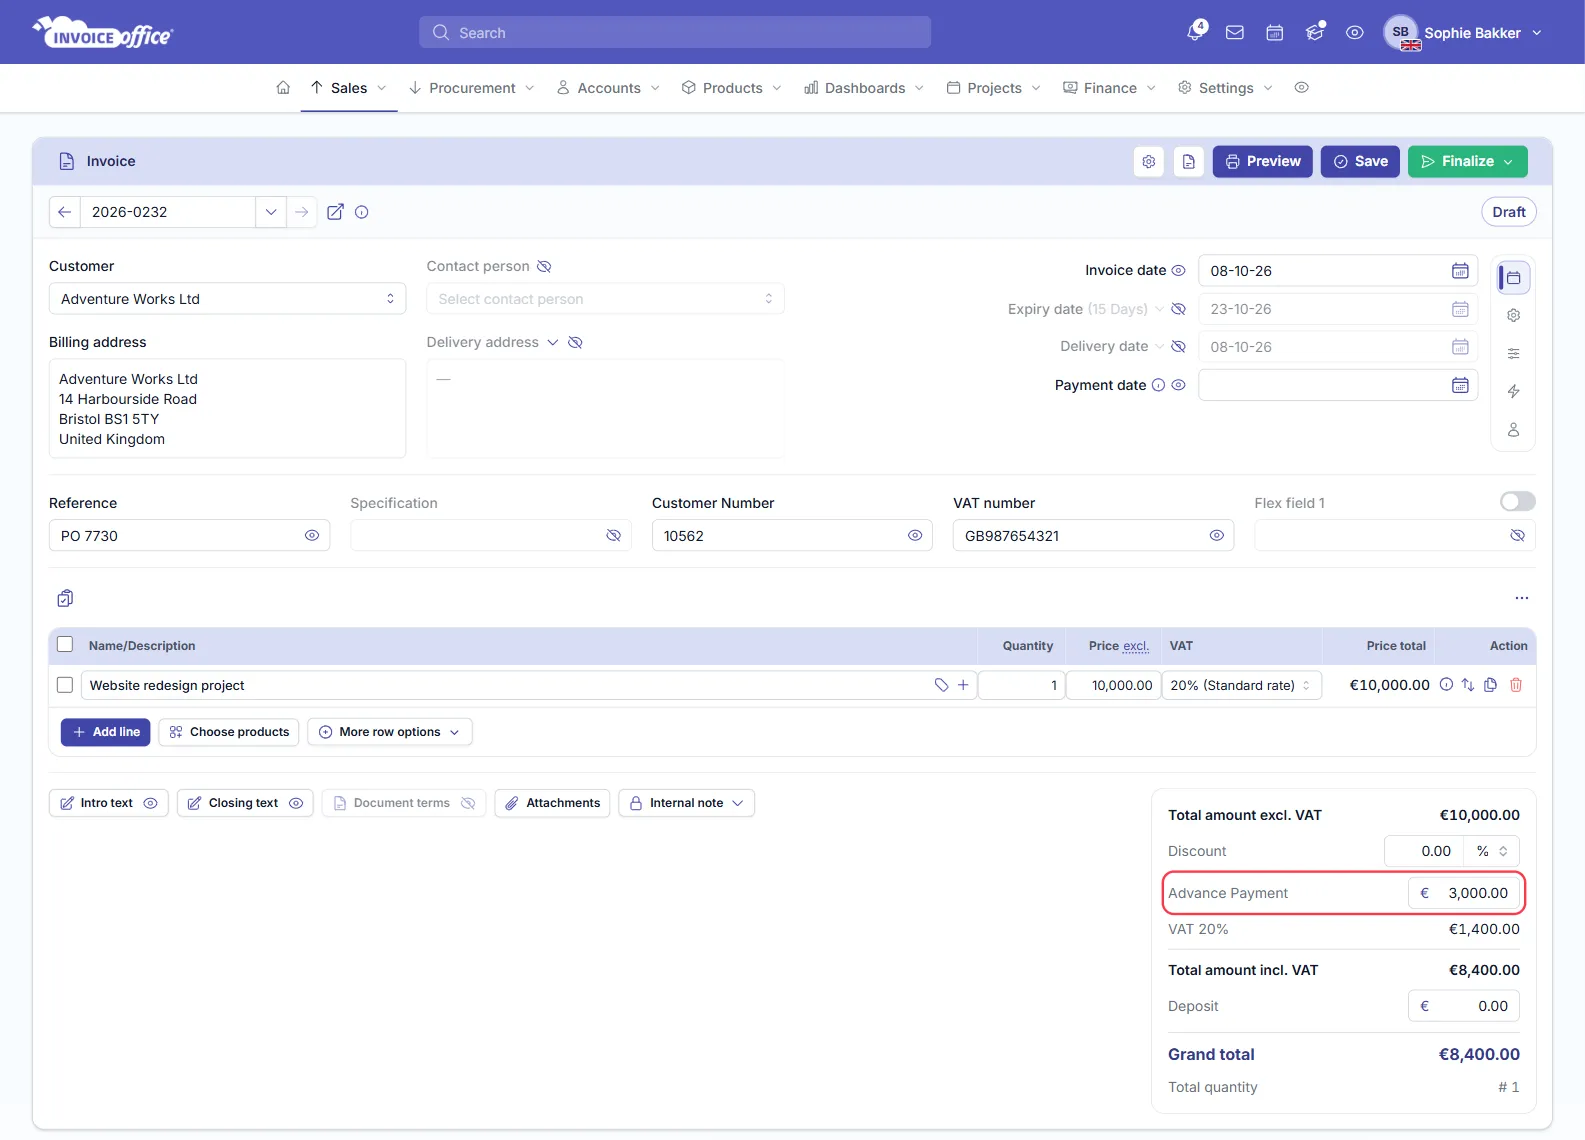Screen dimensions: 1585x1140
Task: Select the calendar tab in right sidebar
Action: point(1514,278)
